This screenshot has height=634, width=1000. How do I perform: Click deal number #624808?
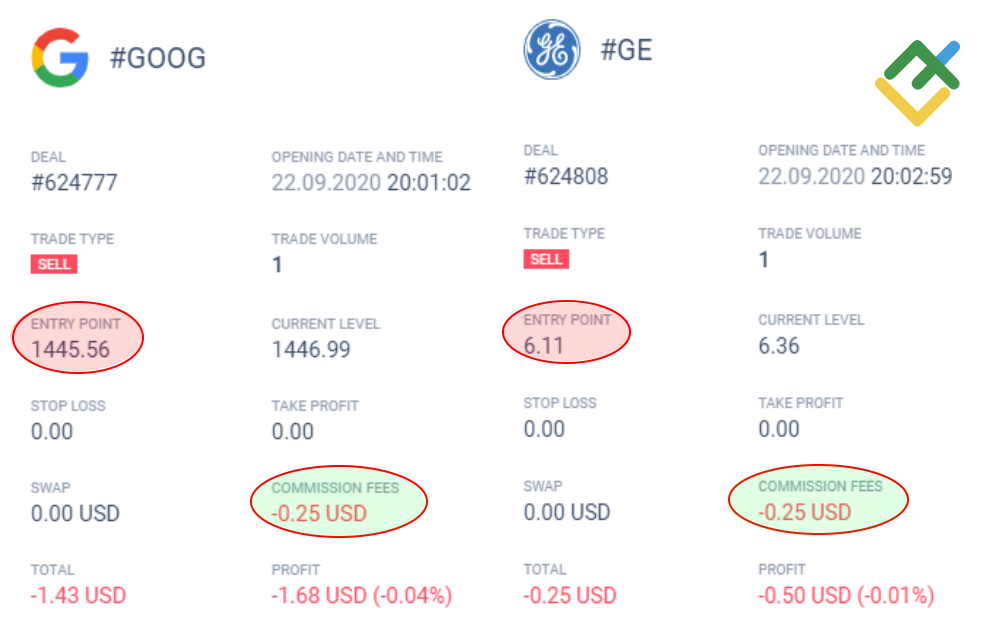click(x=566, y=176)
